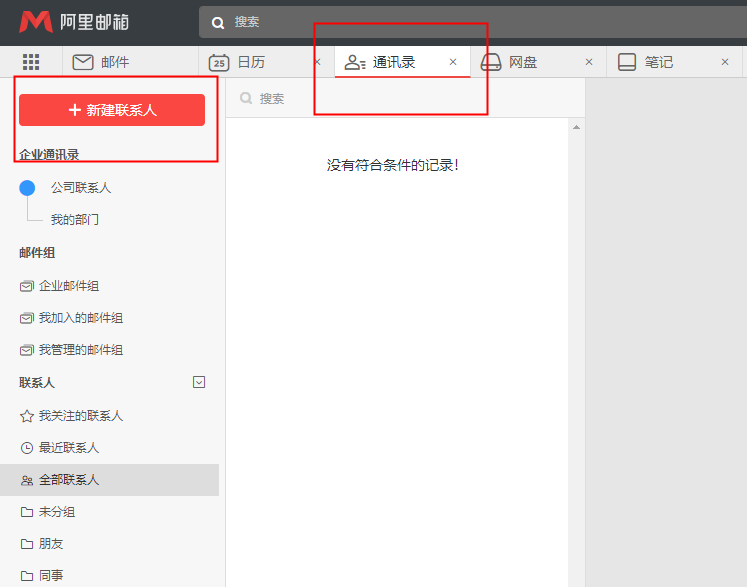The width and height of the screenshot is (747, 587).
Task: Click the folder icon beside 朋友
Action: (x=27, y=544)
